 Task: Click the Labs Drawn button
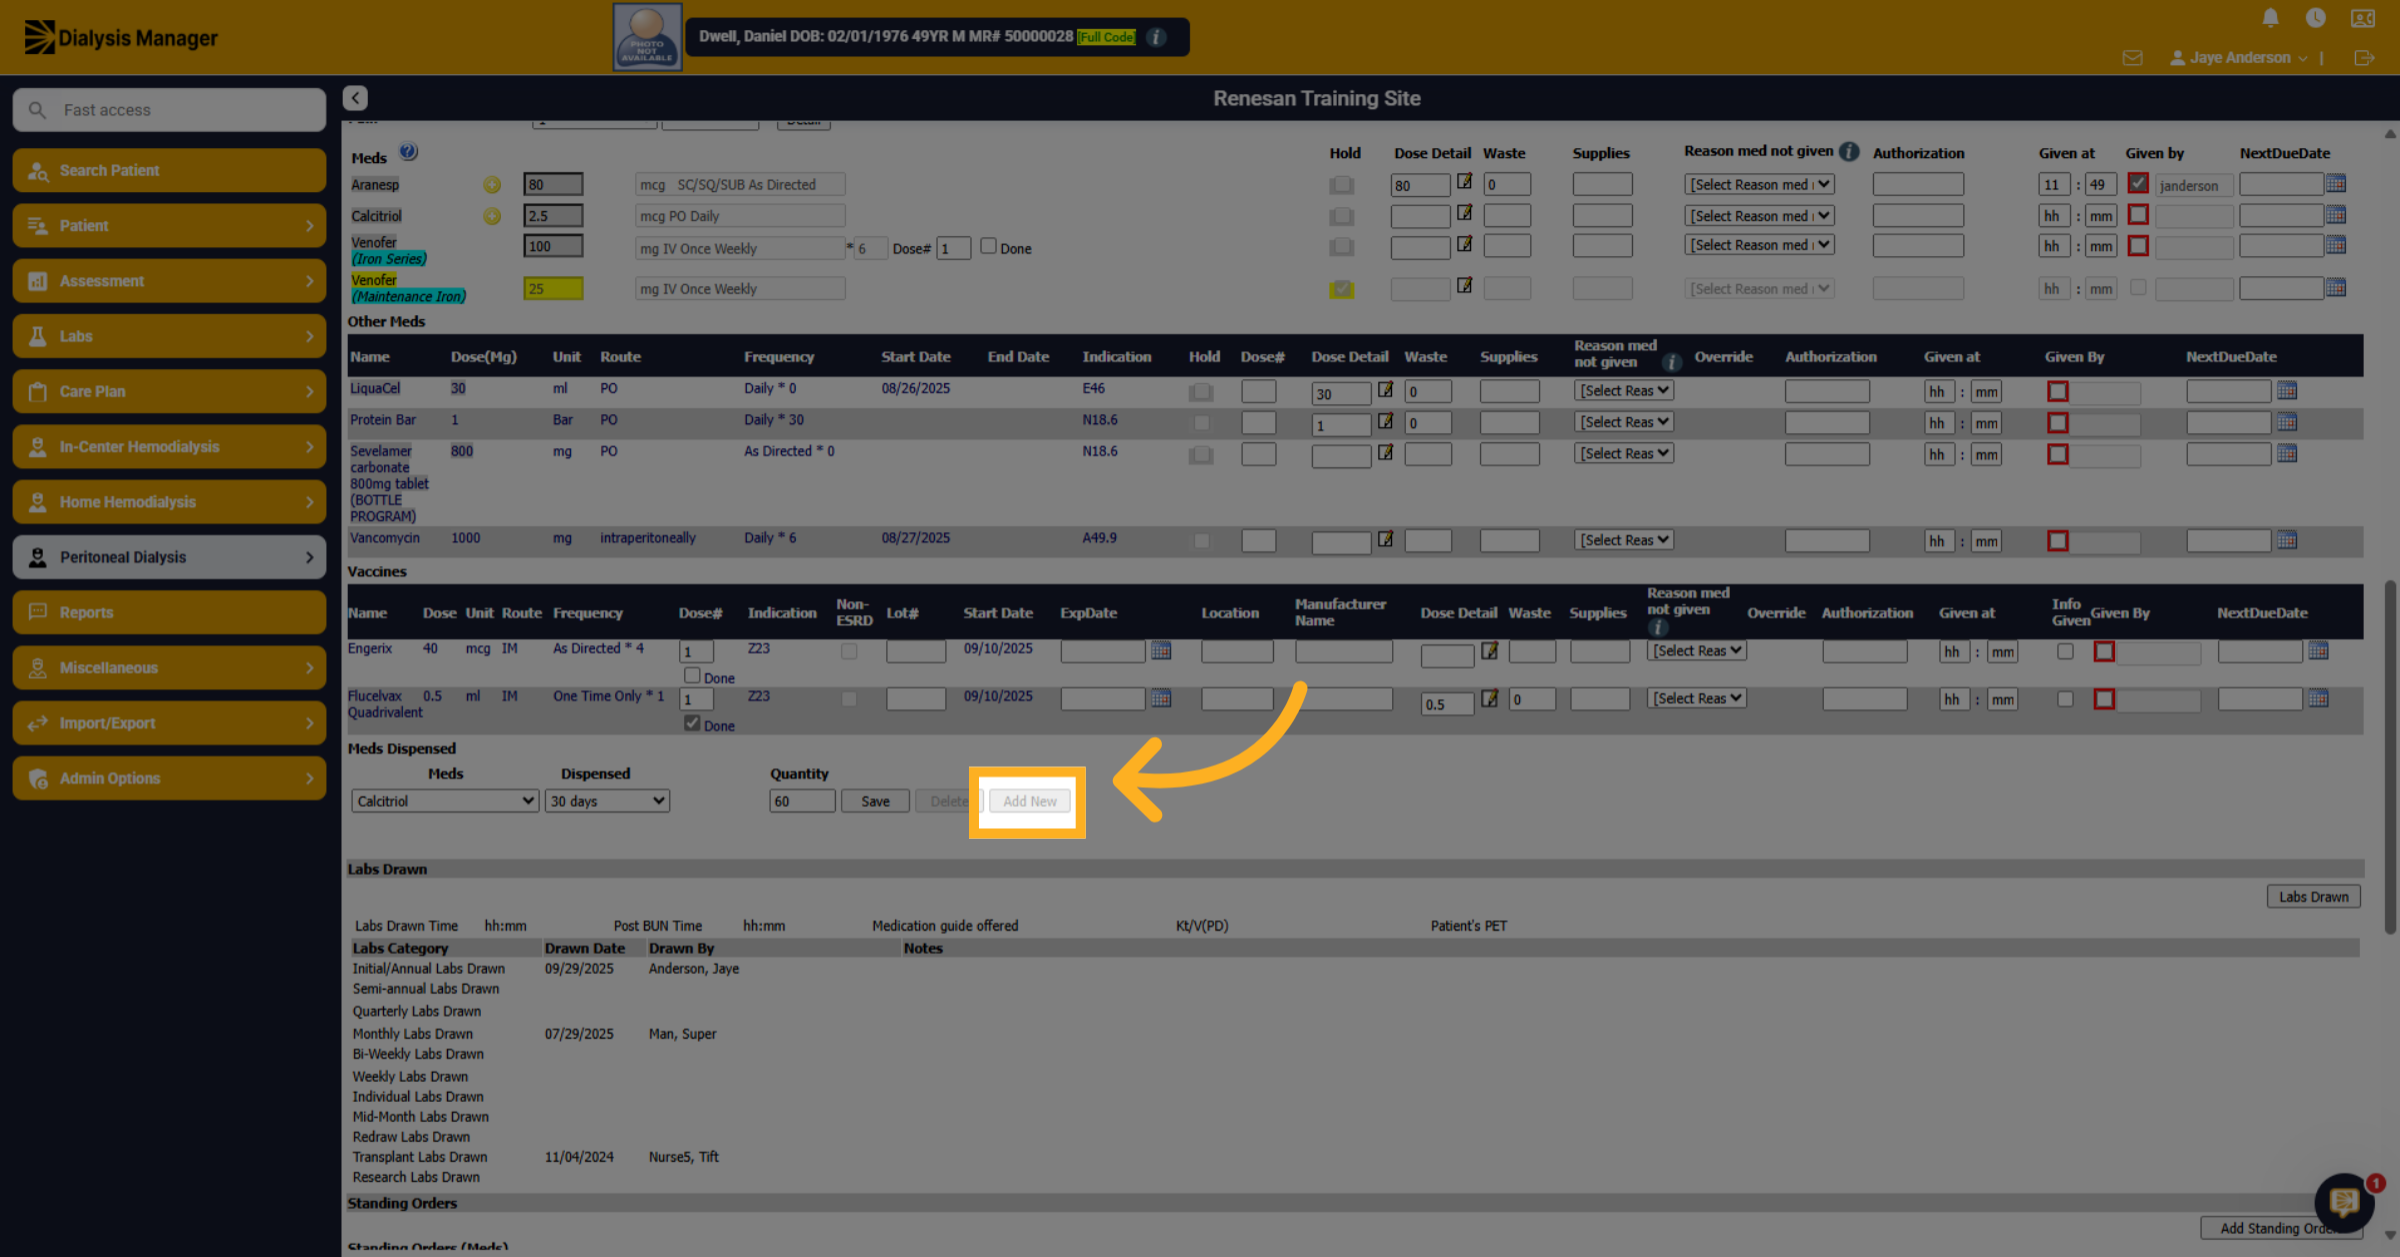[x=2313, y=897]
